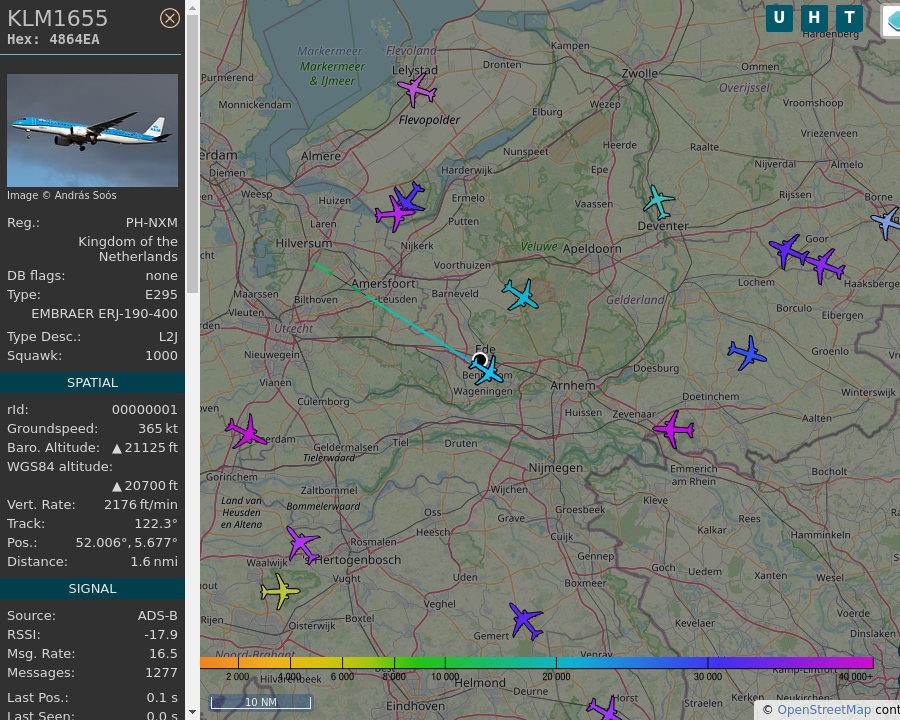900x720 pixels.
Task: Click the distance value 1.6 nmi
Action: pos(154,562)
